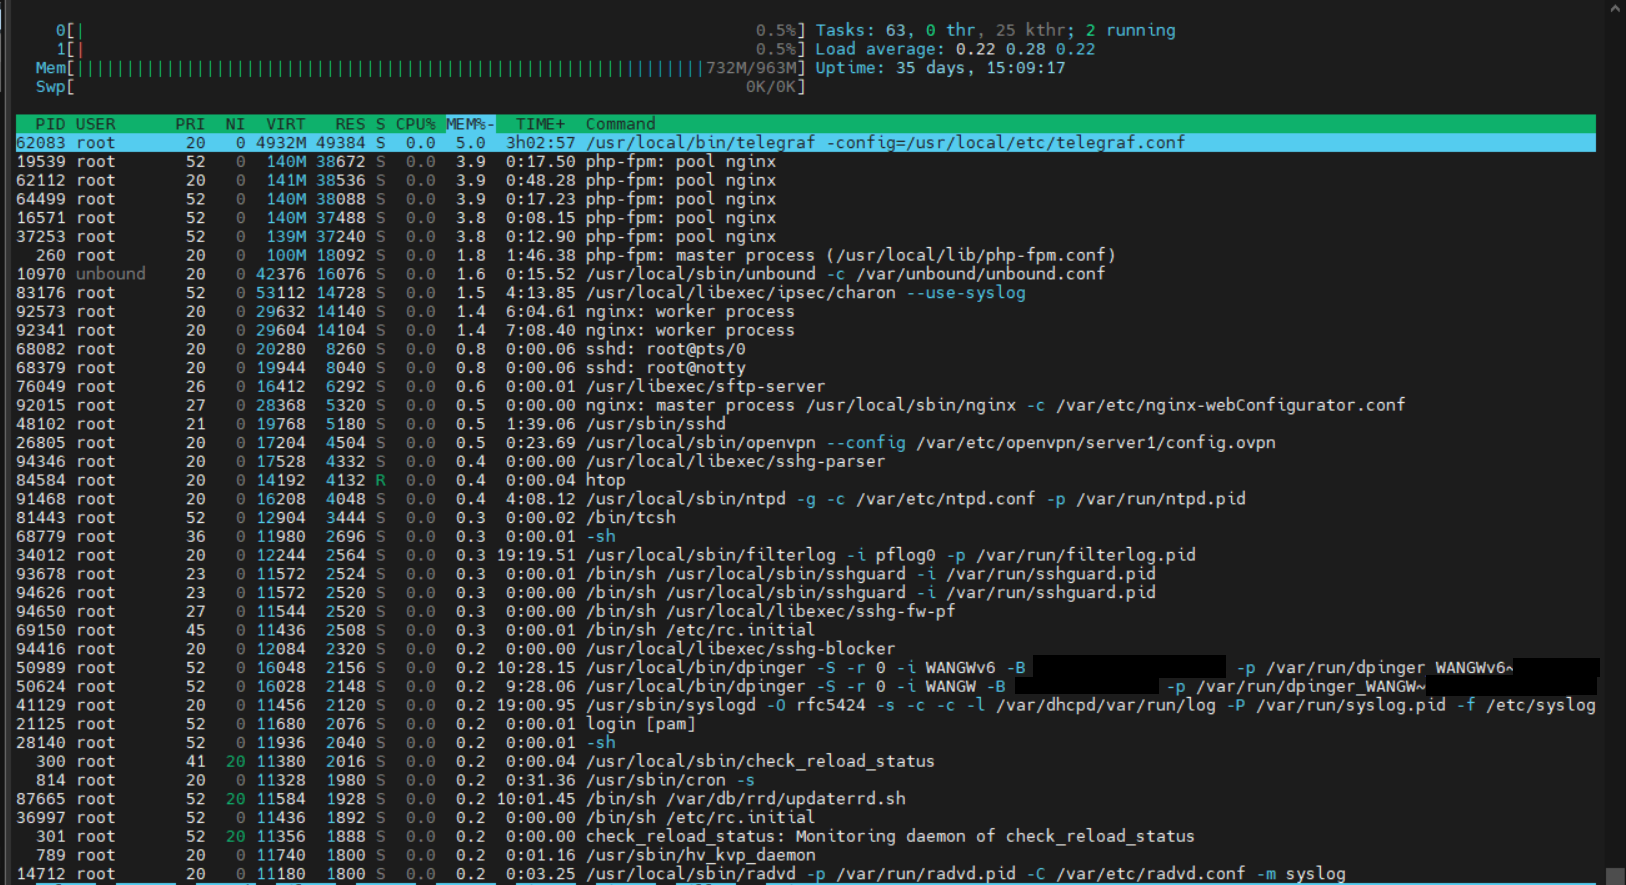Select the ipsec charon process row
This screenshot has height=885, width=1626.
(x=805, y=293)
